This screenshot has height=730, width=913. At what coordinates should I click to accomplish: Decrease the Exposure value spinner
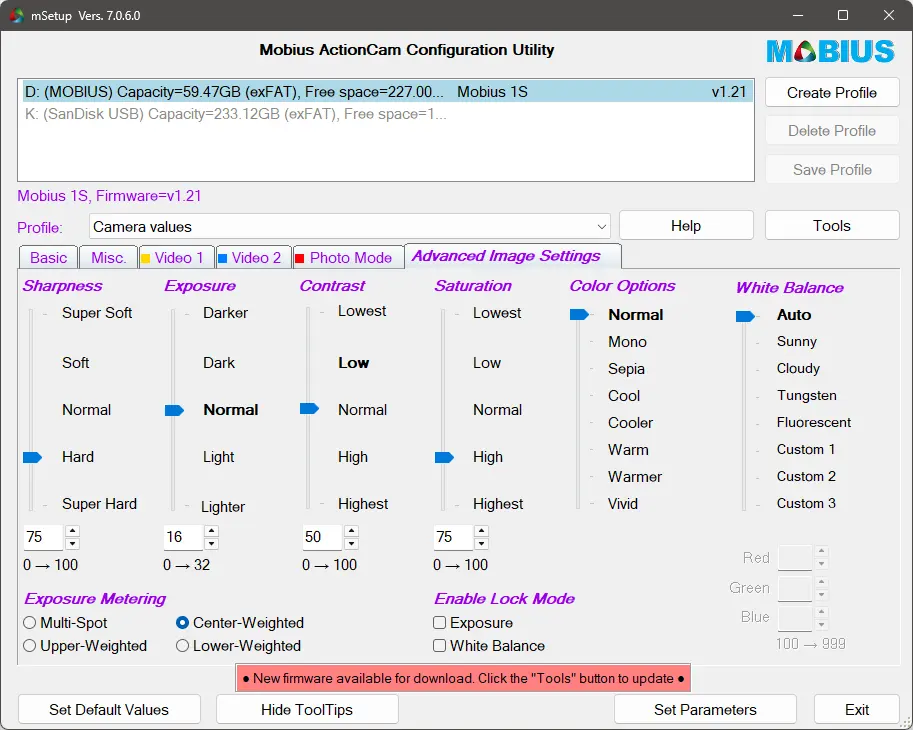coord(211,544)
